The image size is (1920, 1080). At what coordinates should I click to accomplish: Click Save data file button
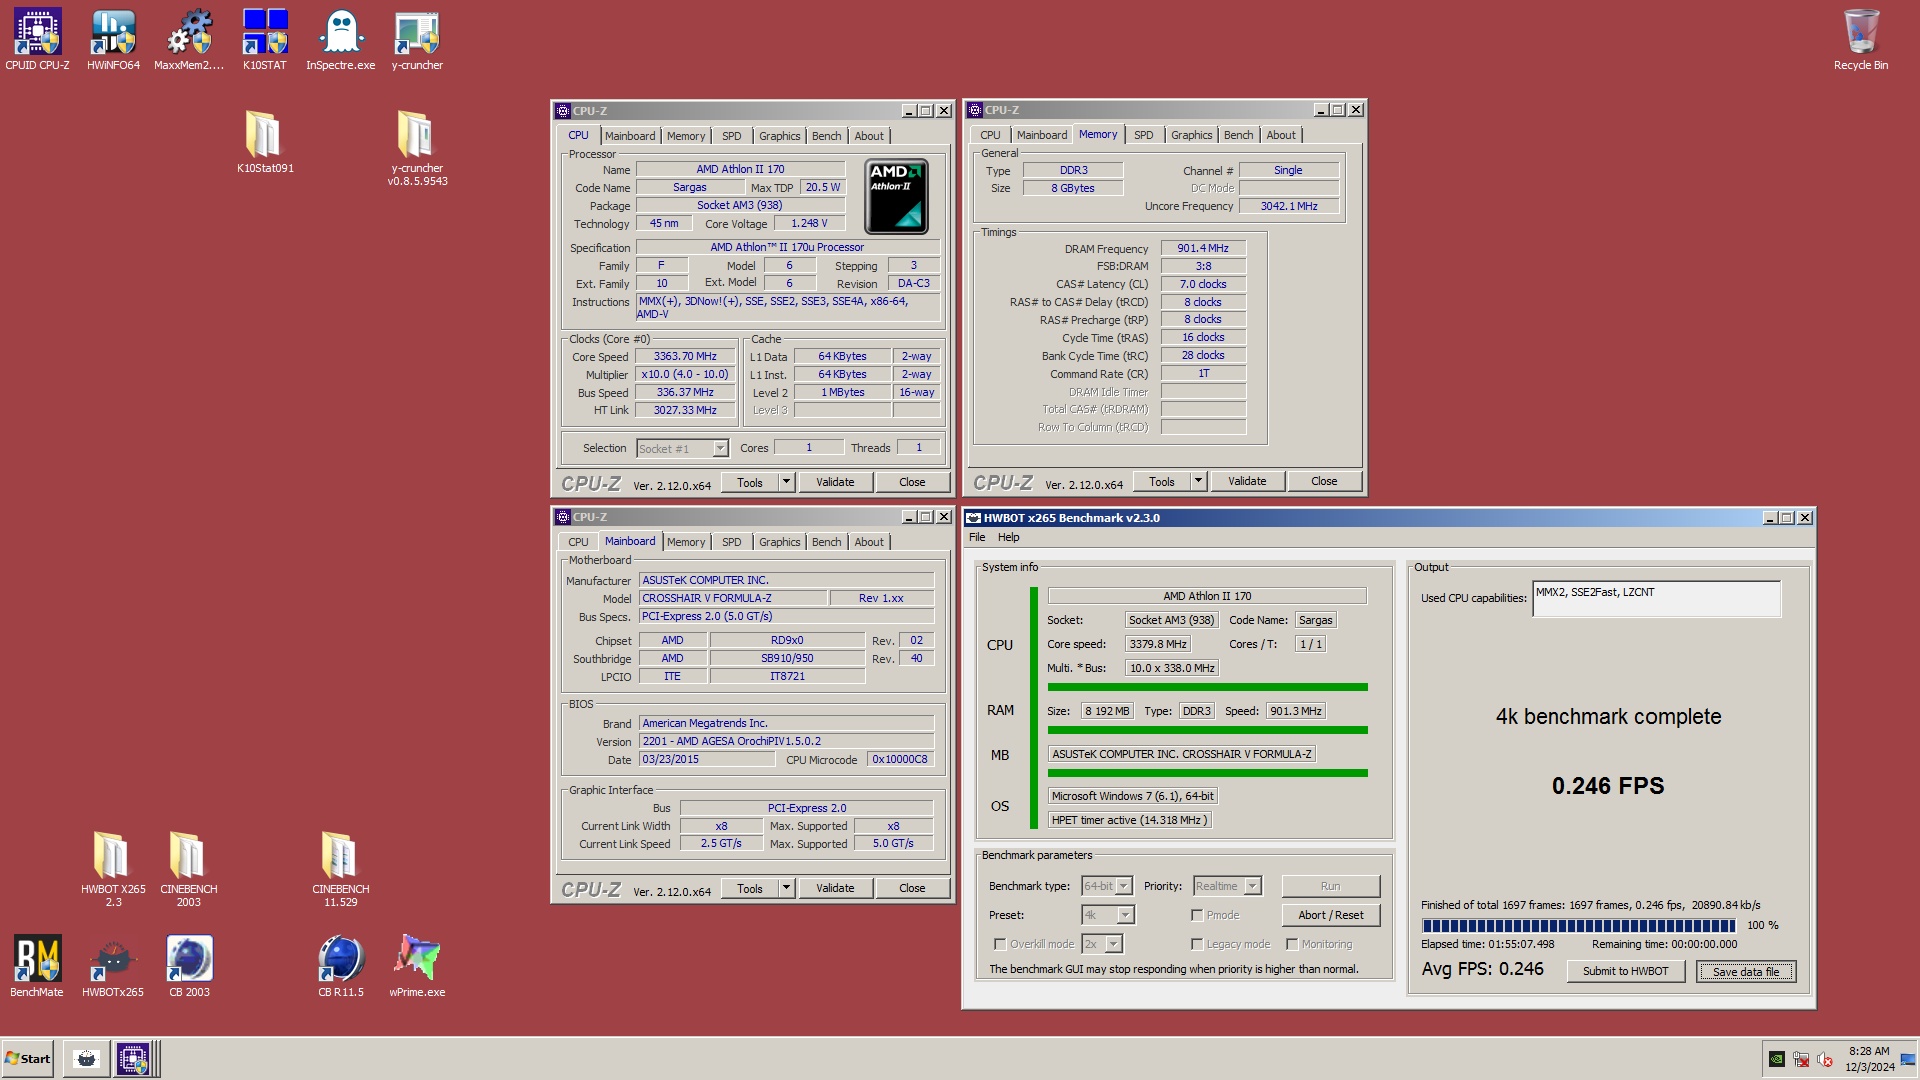(x=1746, y=971)
